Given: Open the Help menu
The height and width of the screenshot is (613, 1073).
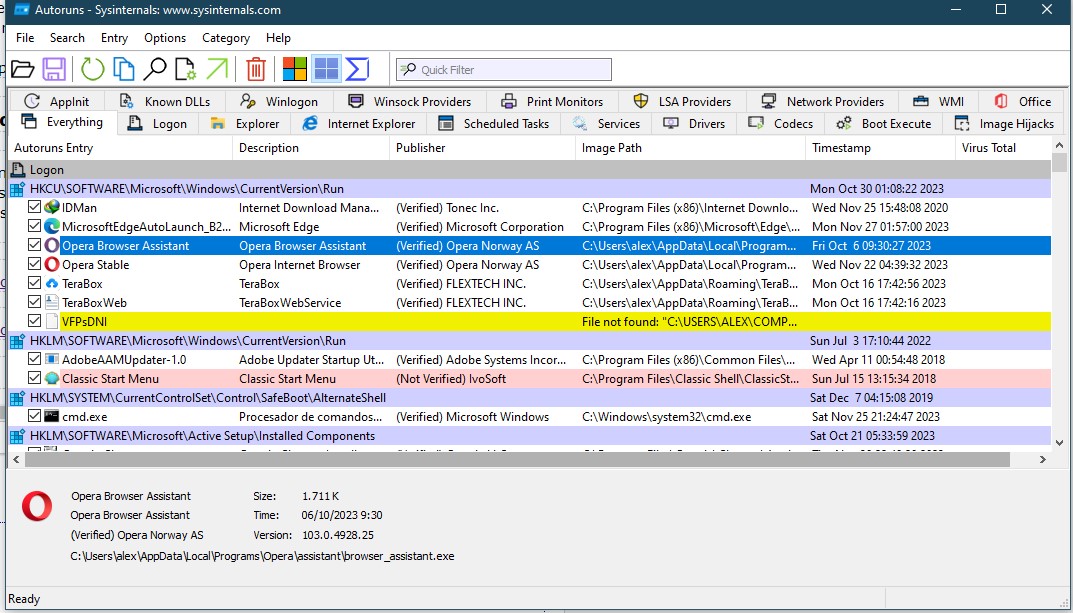Looking at the screenshot, I should [x=279, y=38].
